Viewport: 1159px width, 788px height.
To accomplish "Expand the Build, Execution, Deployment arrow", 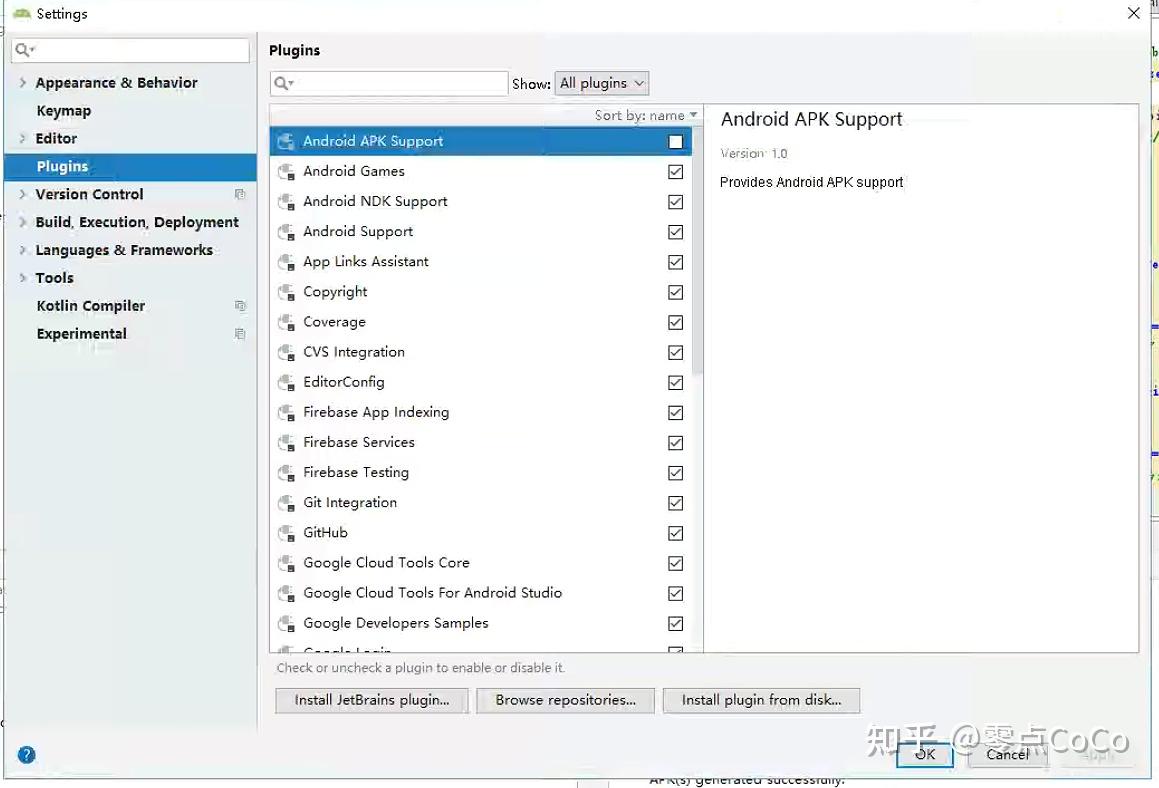I will [23, 223].
